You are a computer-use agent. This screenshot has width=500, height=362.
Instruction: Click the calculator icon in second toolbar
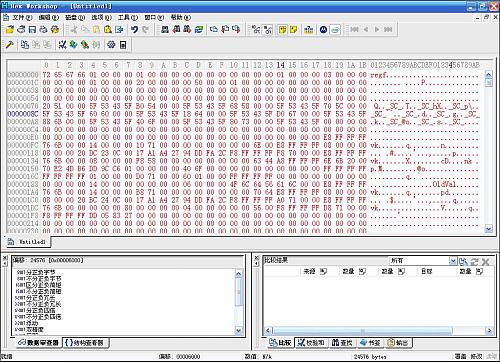[123, 45]
